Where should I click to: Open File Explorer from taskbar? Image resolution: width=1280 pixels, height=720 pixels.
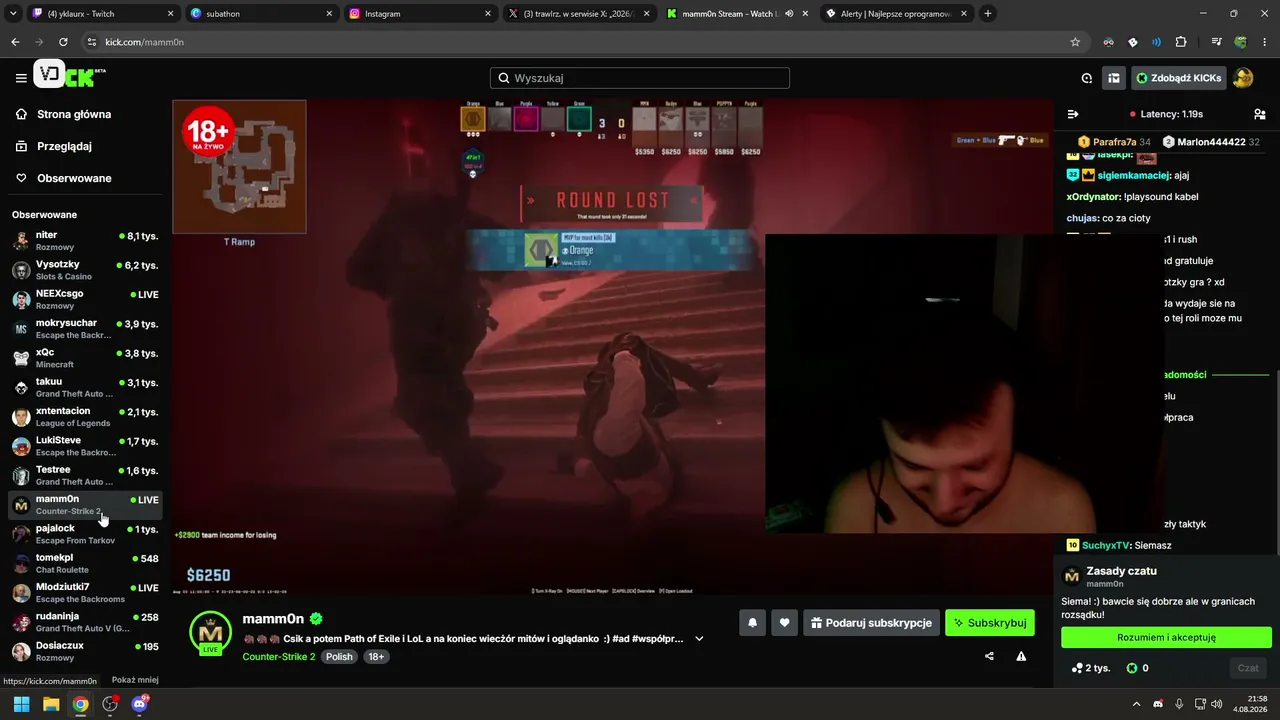51,704
